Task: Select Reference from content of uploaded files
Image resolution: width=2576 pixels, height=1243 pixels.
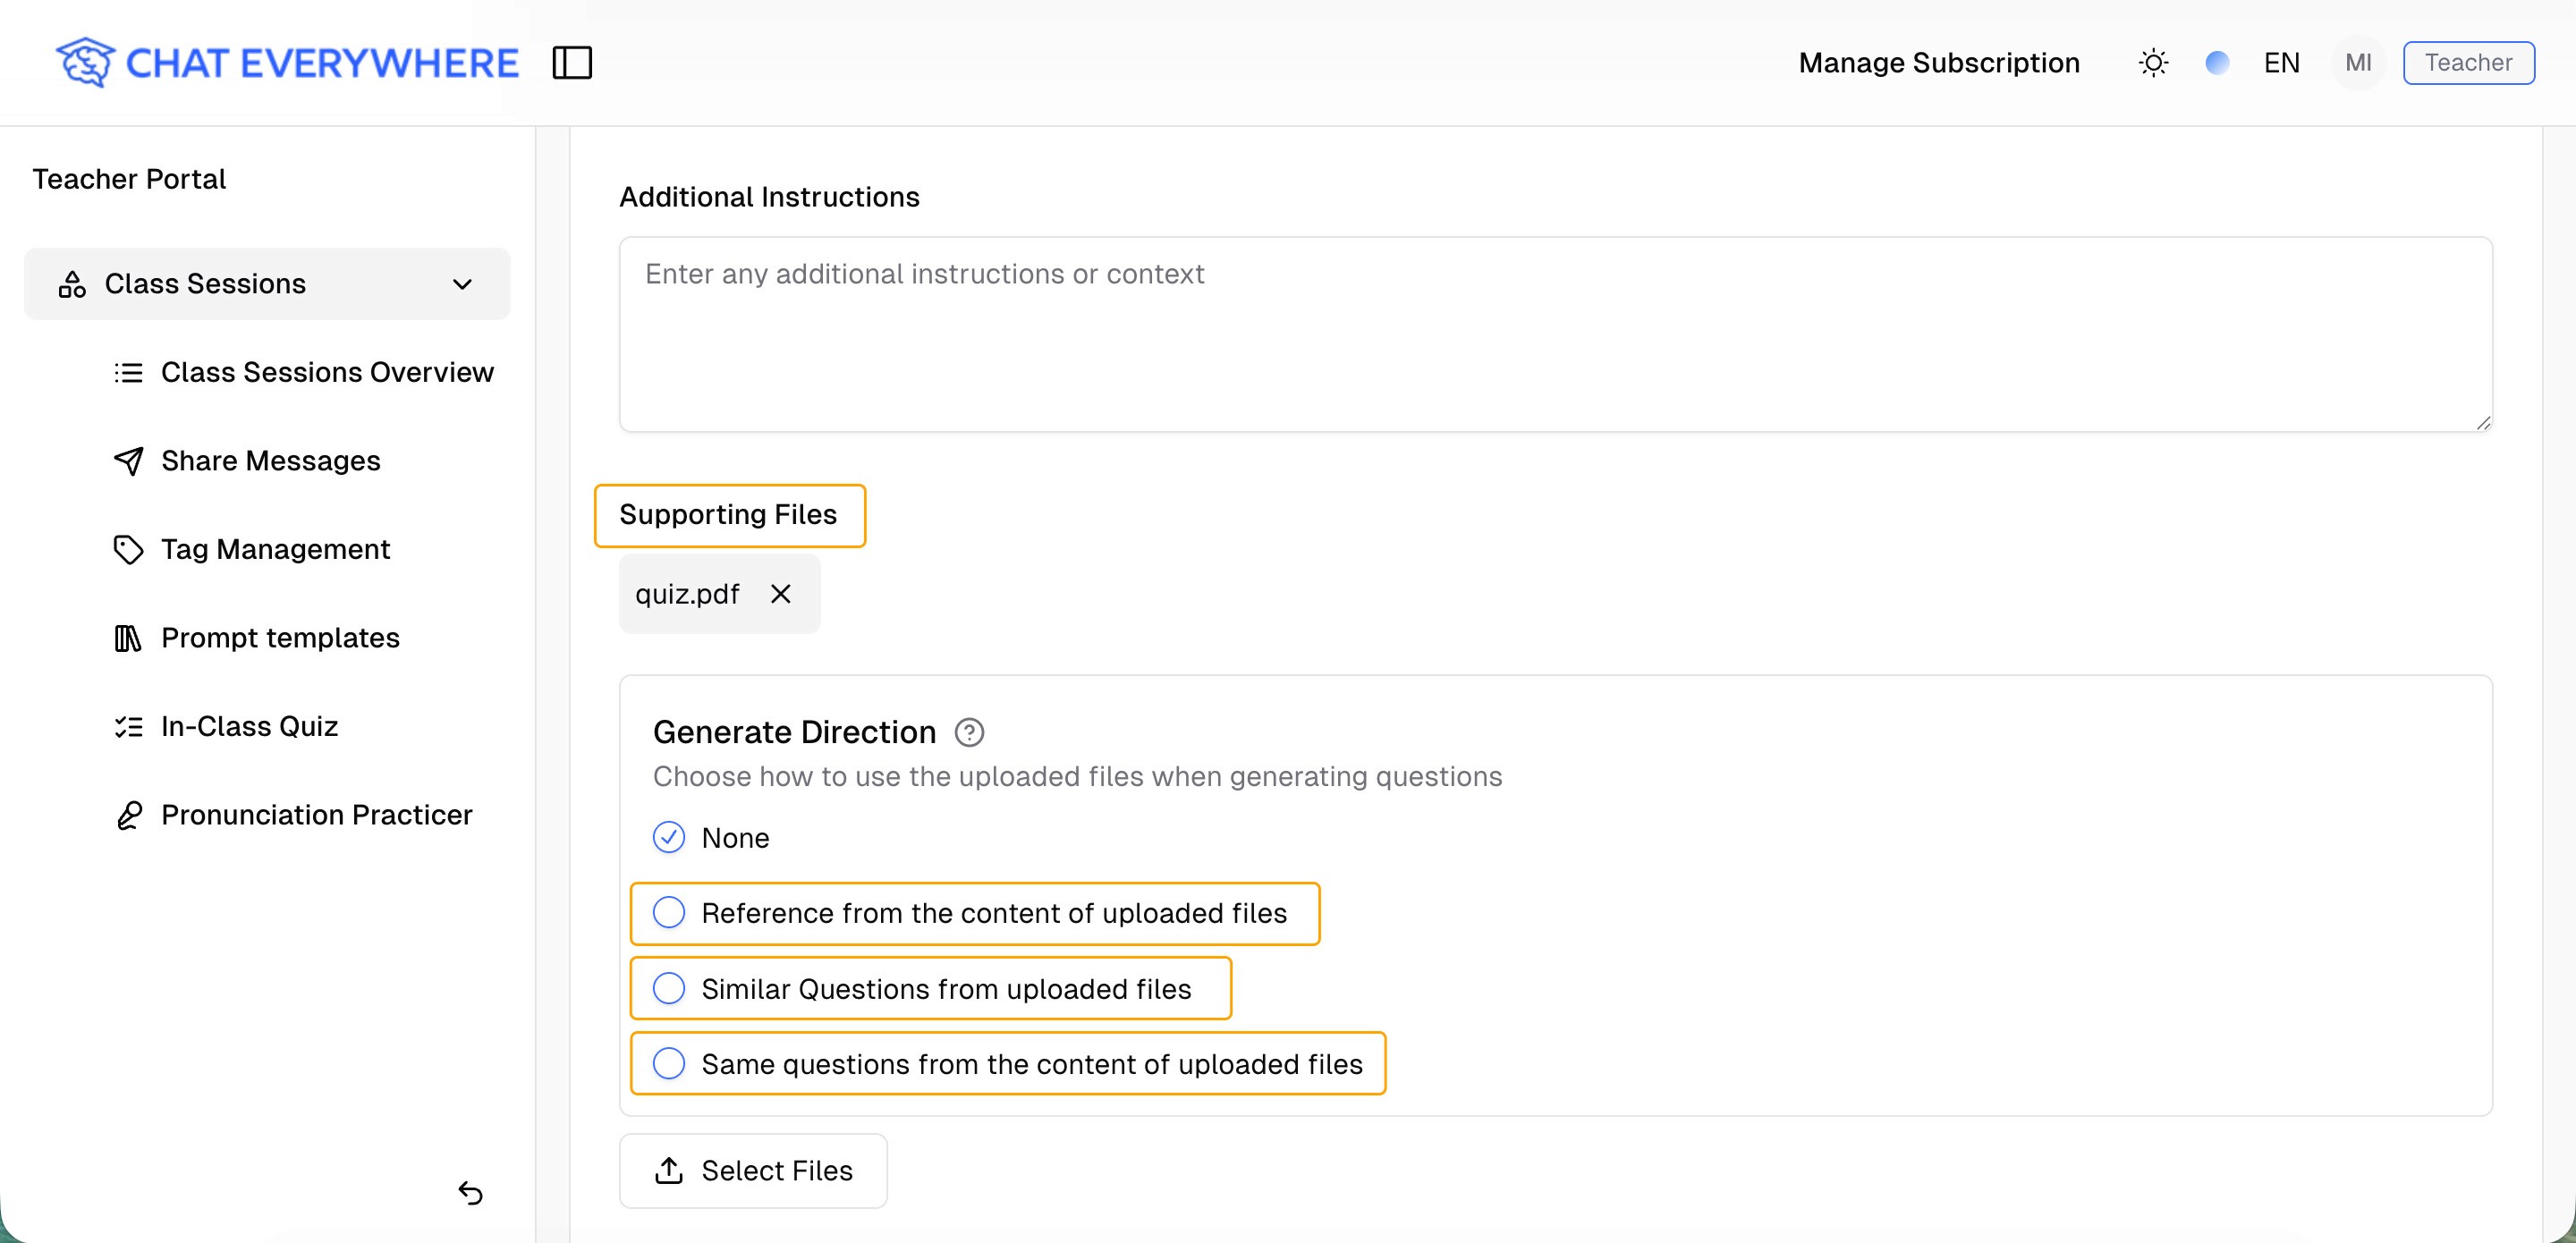Action: click(669, 912)
